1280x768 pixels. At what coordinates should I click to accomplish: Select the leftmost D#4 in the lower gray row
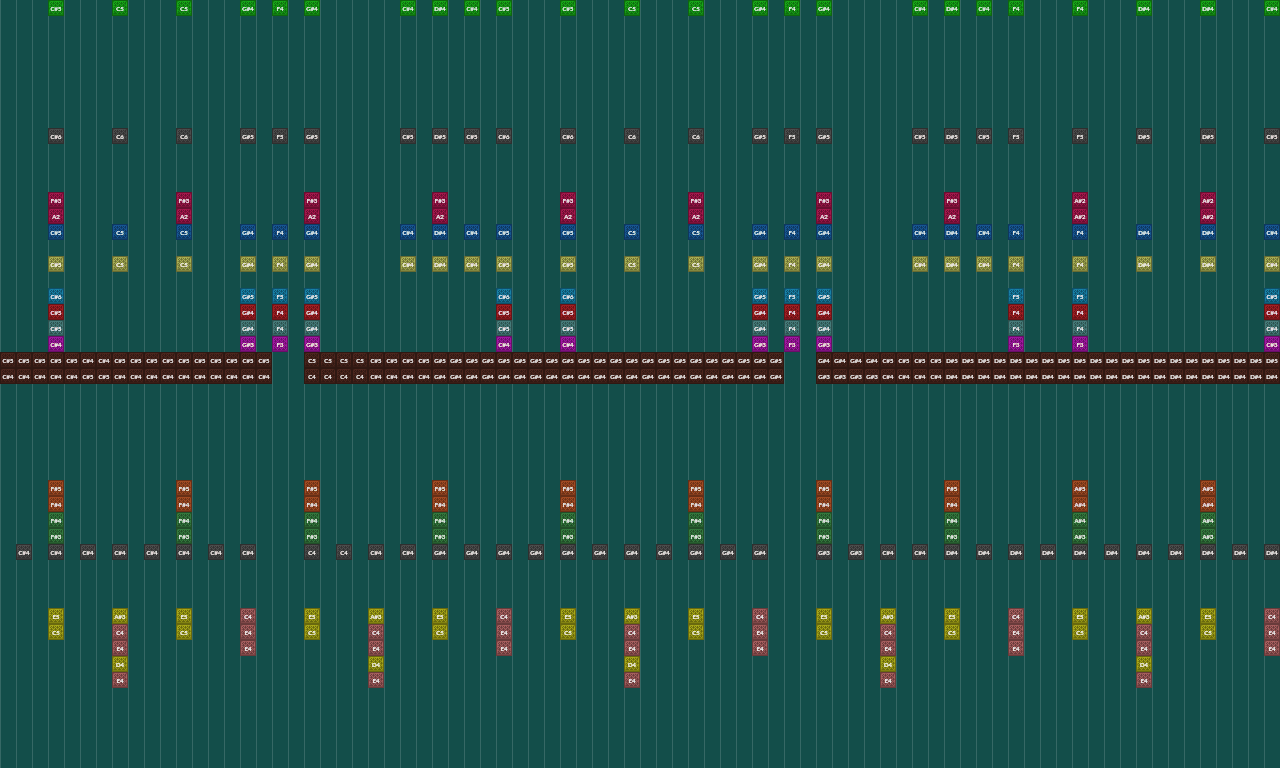pyautogui.click(x=952, y=552)
